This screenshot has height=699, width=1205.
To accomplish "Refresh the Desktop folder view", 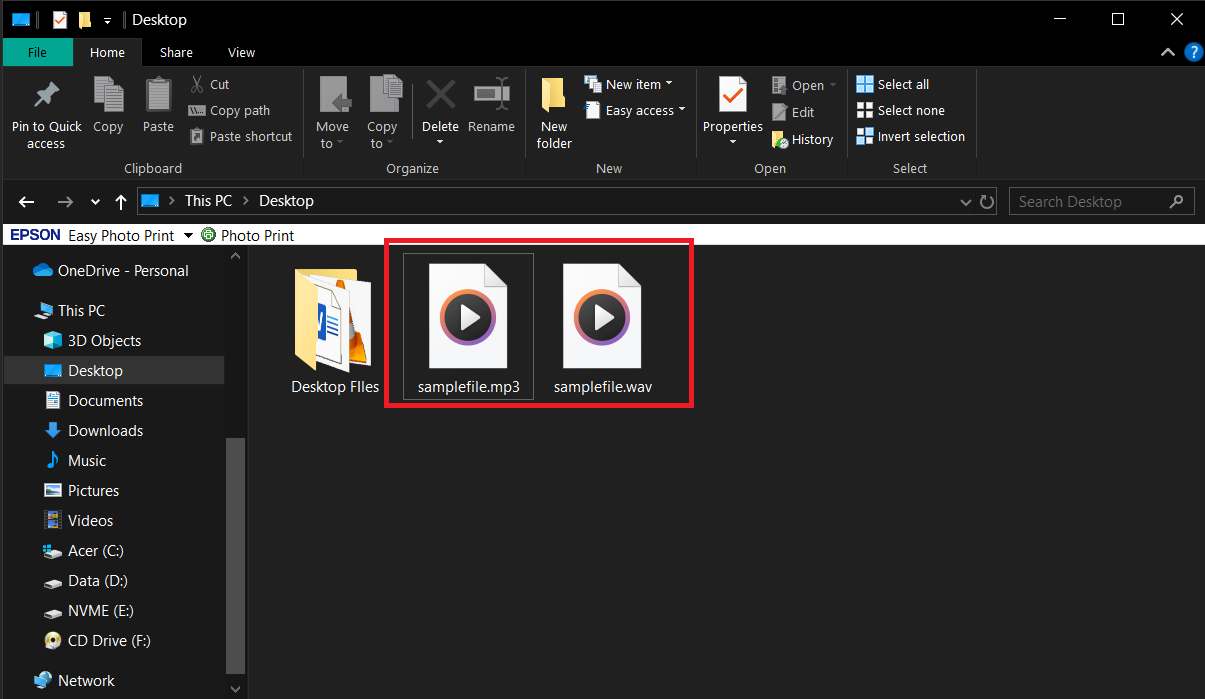I will pos(987,201).
